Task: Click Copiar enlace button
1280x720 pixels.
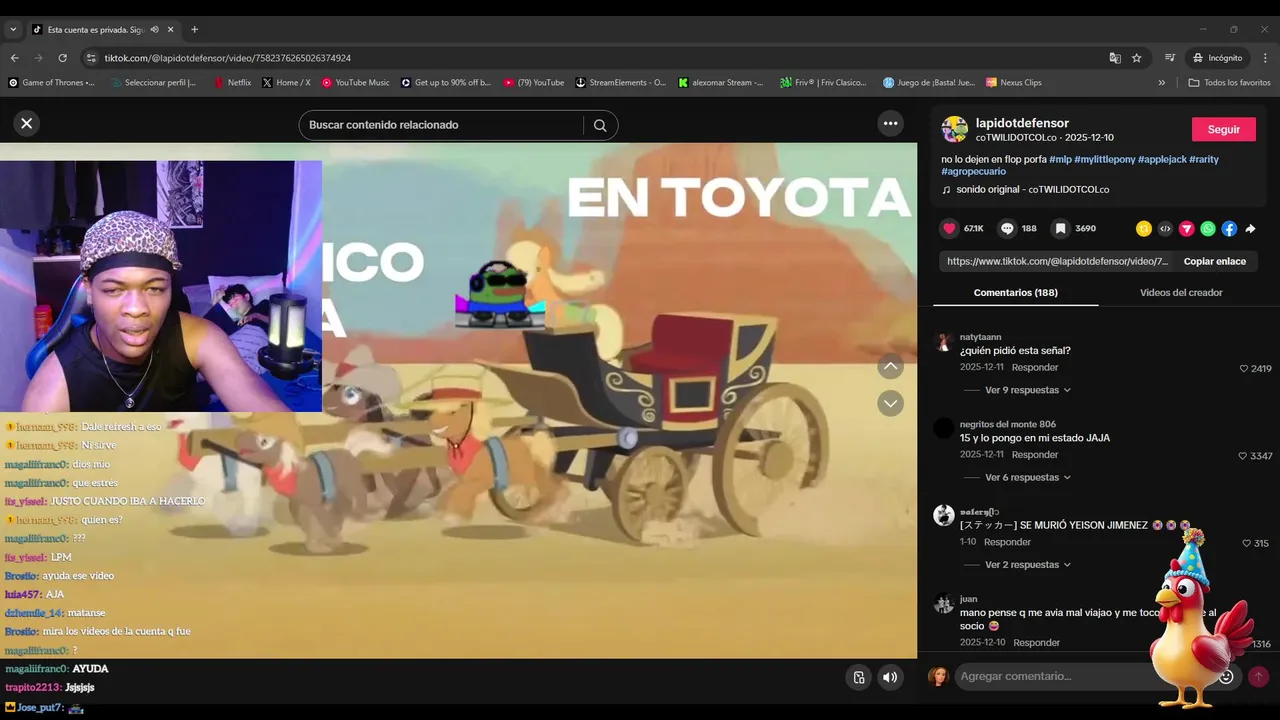Action: click(1215, 261)
